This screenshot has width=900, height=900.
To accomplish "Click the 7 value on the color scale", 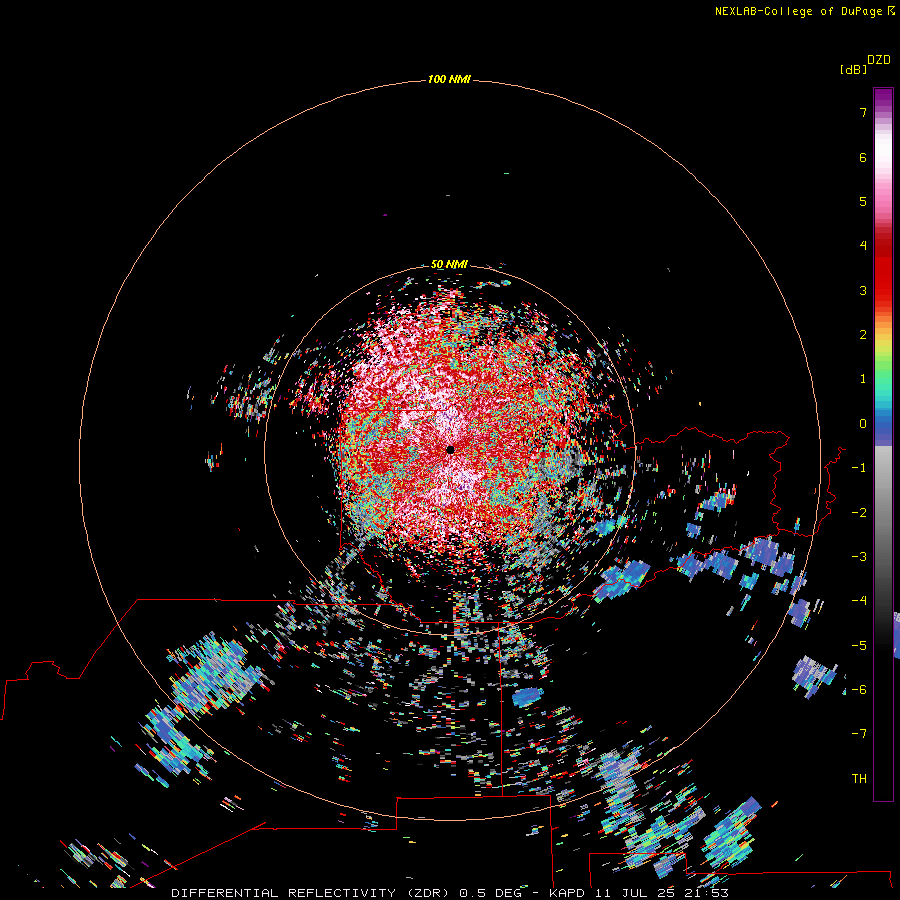I will (863, 112).
